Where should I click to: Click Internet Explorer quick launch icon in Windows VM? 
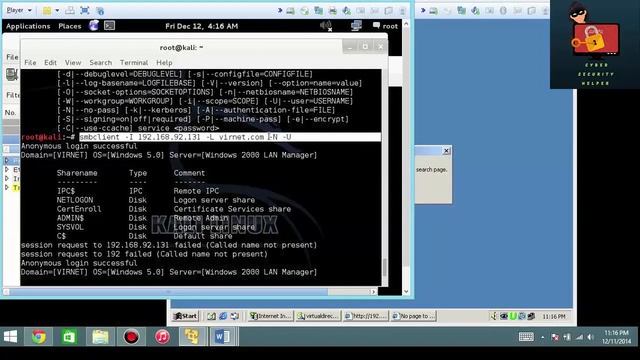(223, 316)
